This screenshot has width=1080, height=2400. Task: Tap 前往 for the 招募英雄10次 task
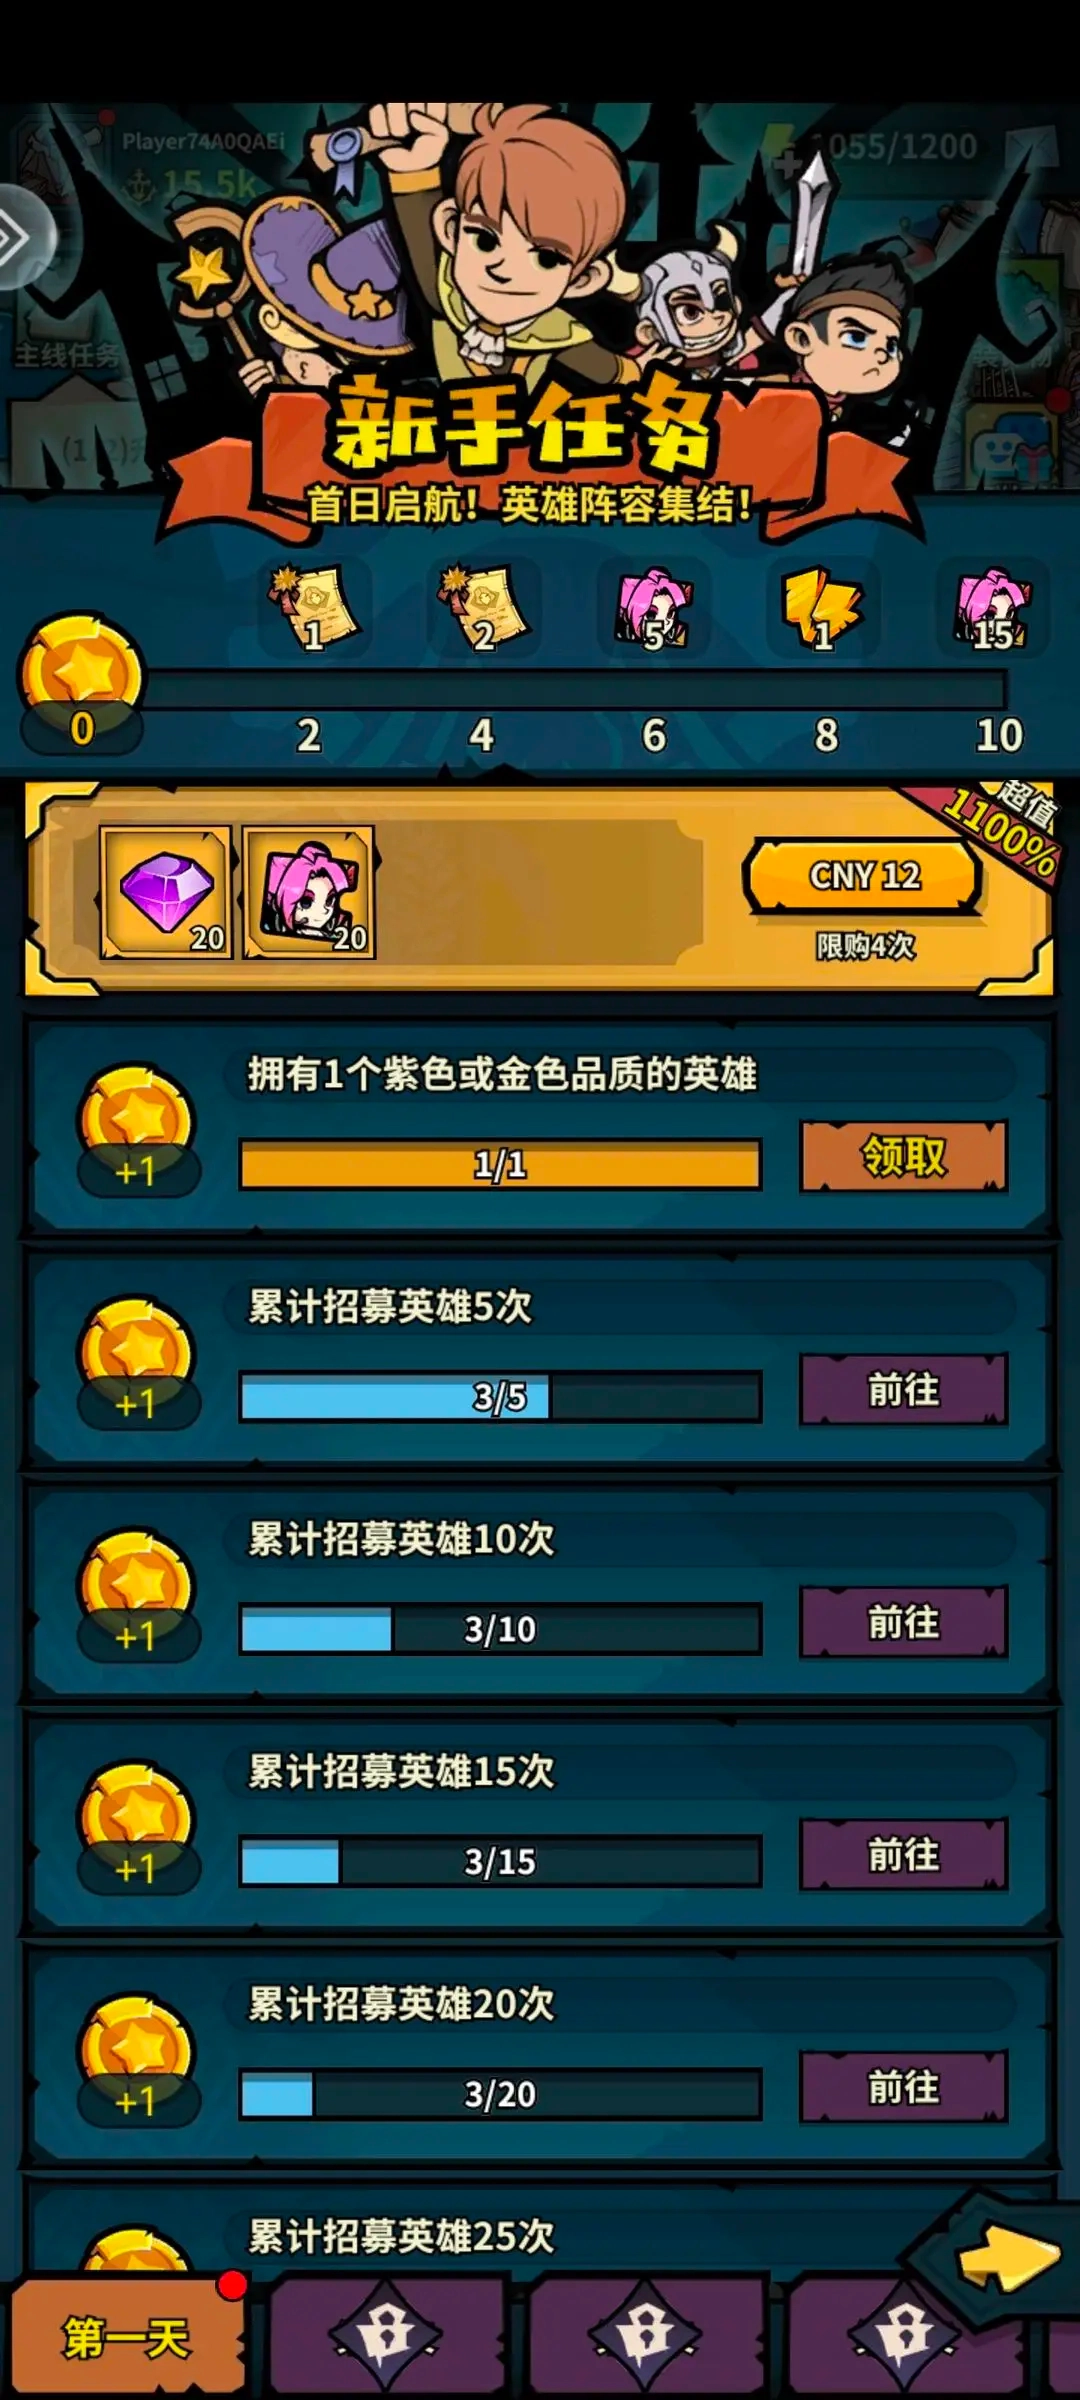coord(904,1623)
